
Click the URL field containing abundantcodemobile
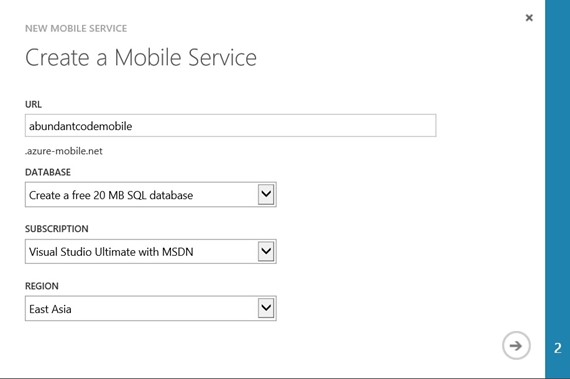230,126
